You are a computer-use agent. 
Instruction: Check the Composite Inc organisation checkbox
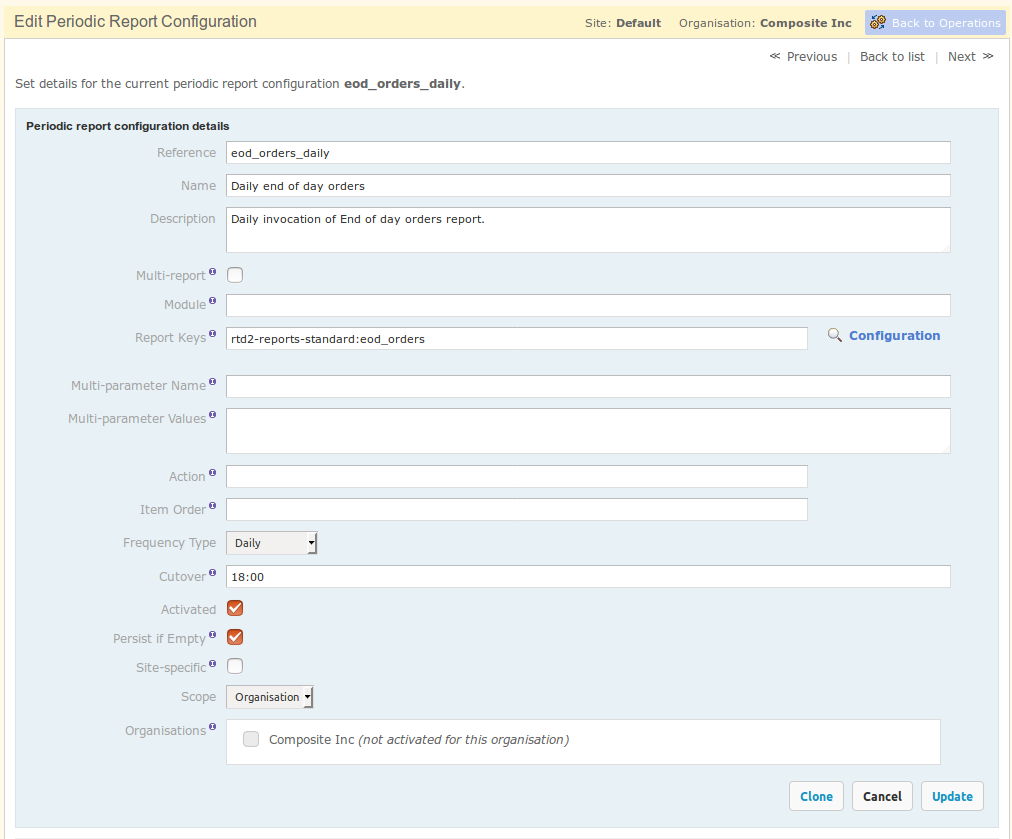[x=251, y=739]
